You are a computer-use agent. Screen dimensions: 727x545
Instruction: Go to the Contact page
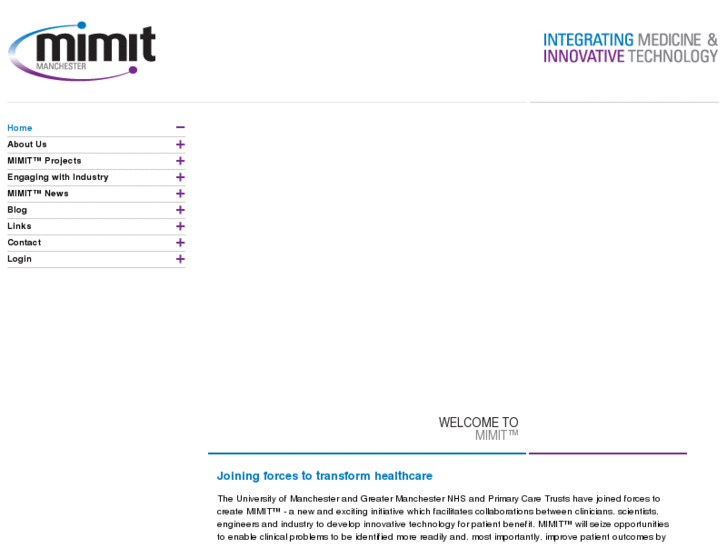24,243
